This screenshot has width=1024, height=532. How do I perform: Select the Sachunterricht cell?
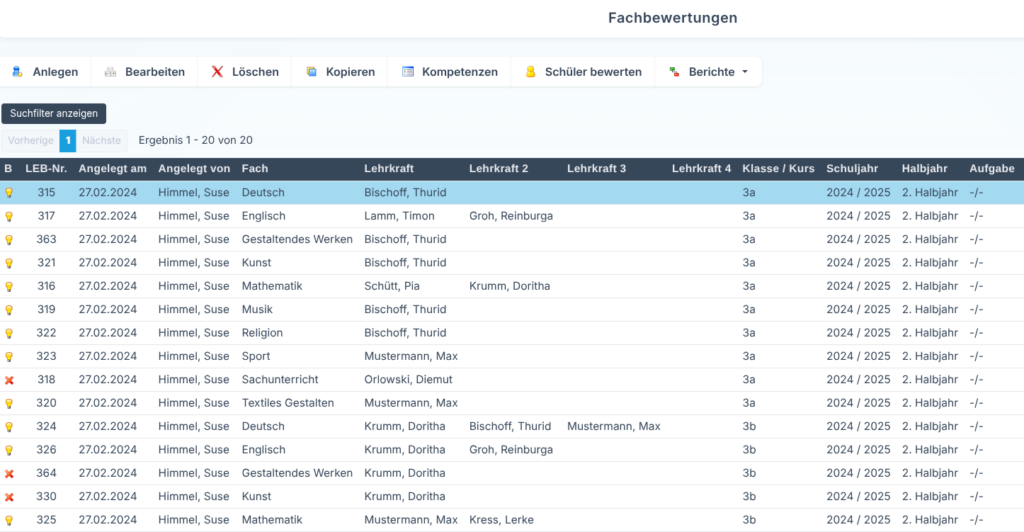click(x=280, y=380)
